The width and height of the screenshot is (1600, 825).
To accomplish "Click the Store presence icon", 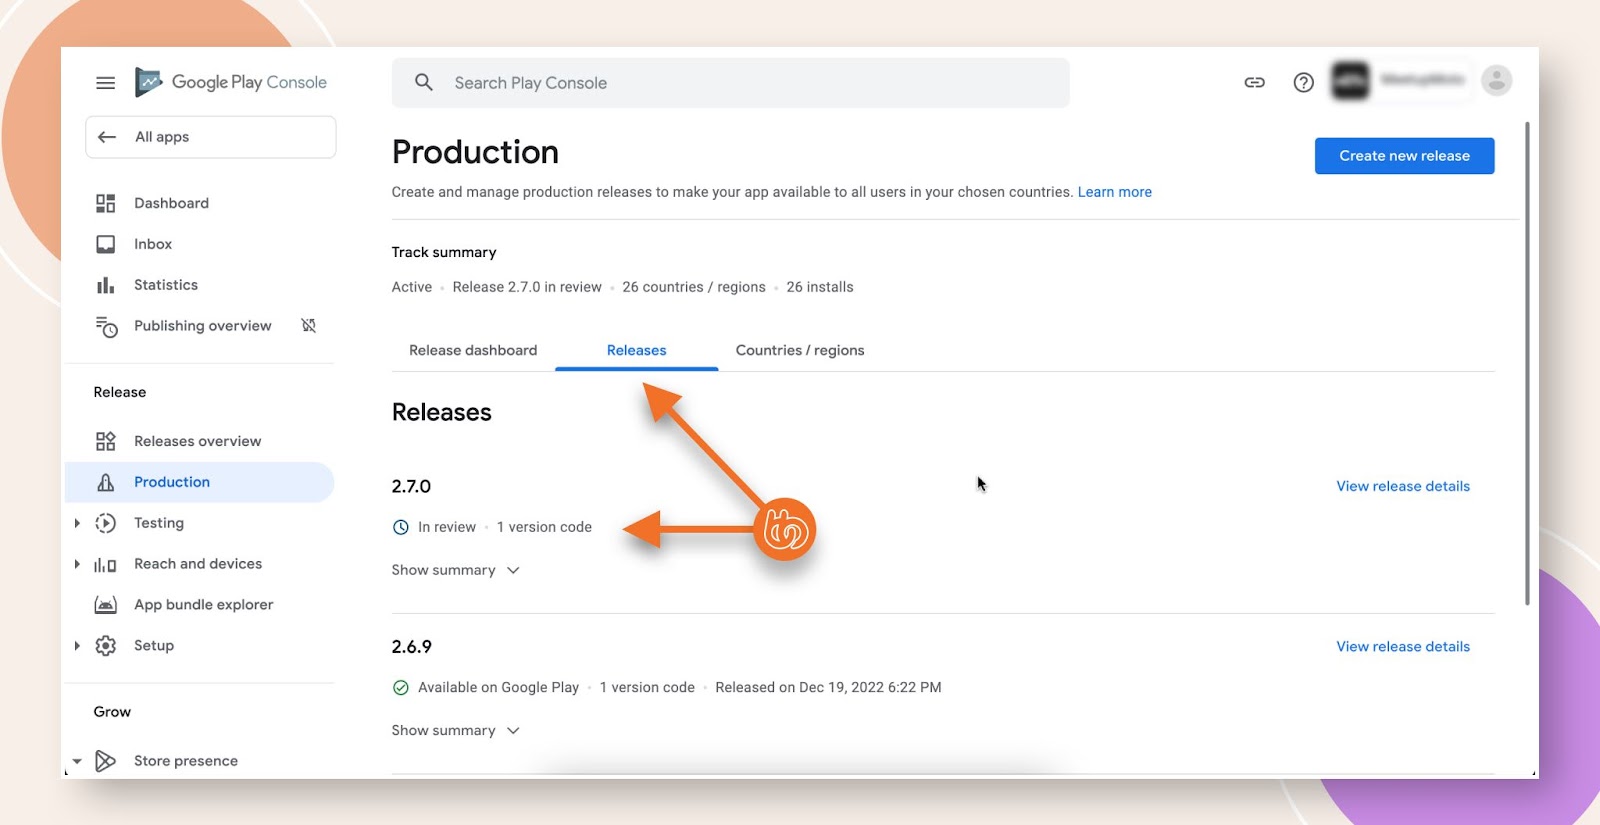I will point(105,761).
